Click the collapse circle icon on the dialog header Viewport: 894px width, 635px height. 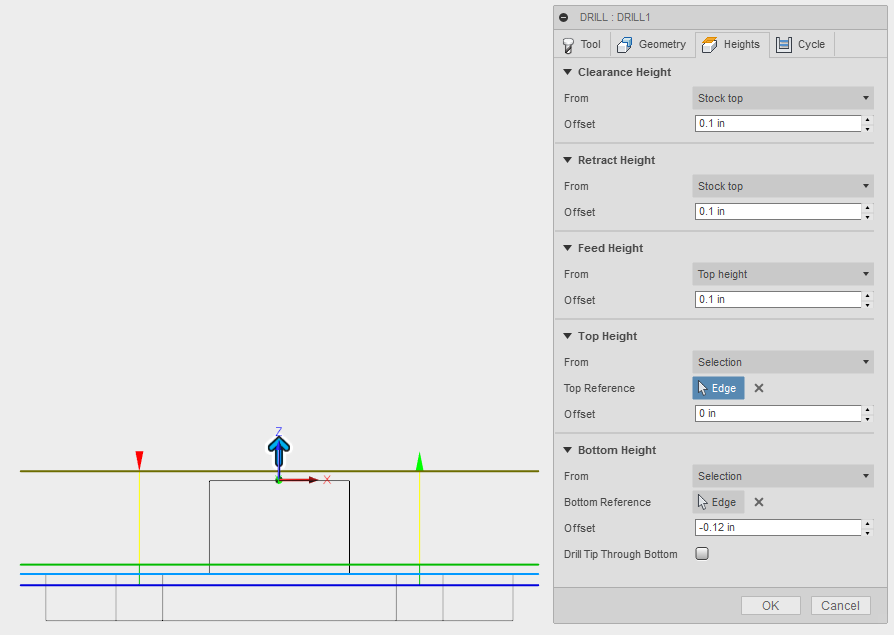pos(562,17)
